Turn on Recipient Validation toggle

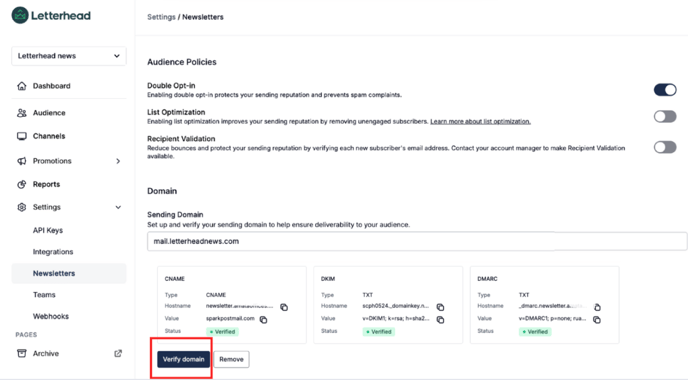click(665, 147)
